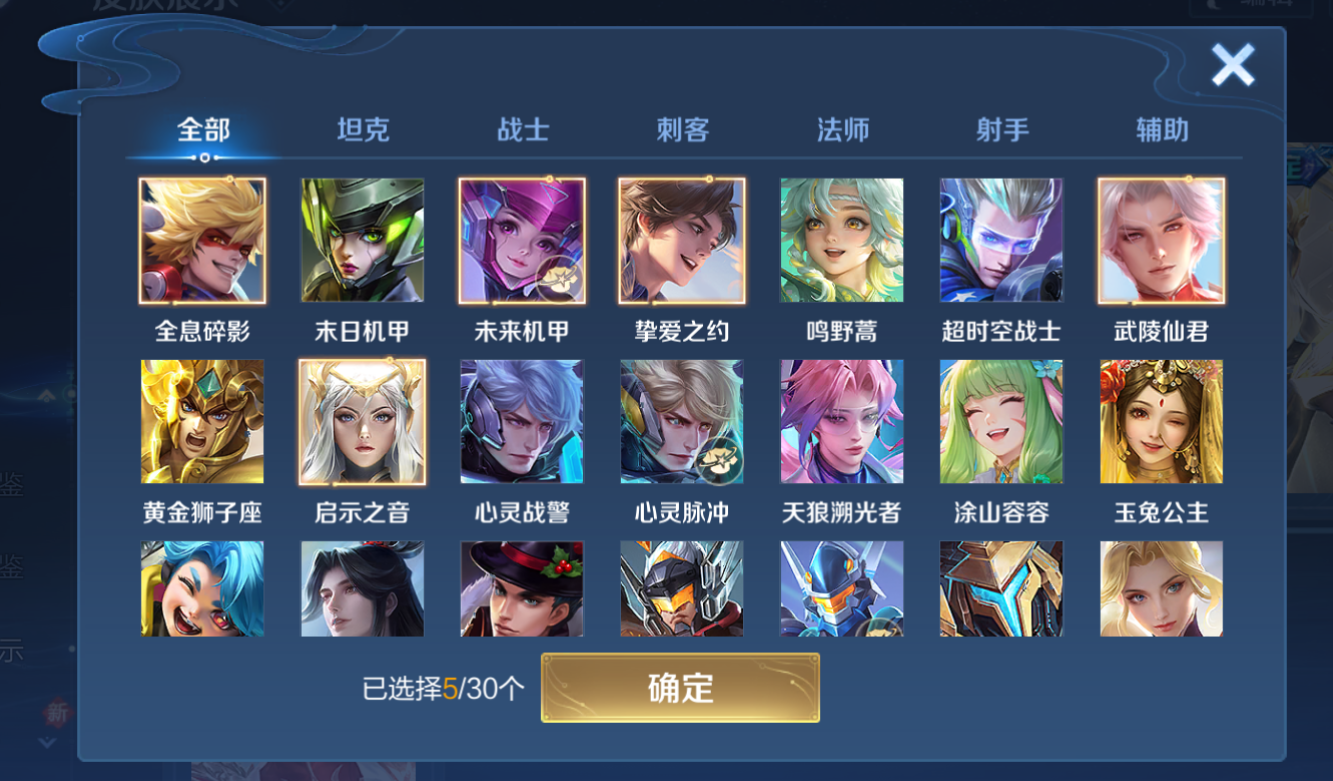Filter skins by 法师 tab
Viewport: 1333px width, 781px height.
pyautogui.click(x=843, y=130)
